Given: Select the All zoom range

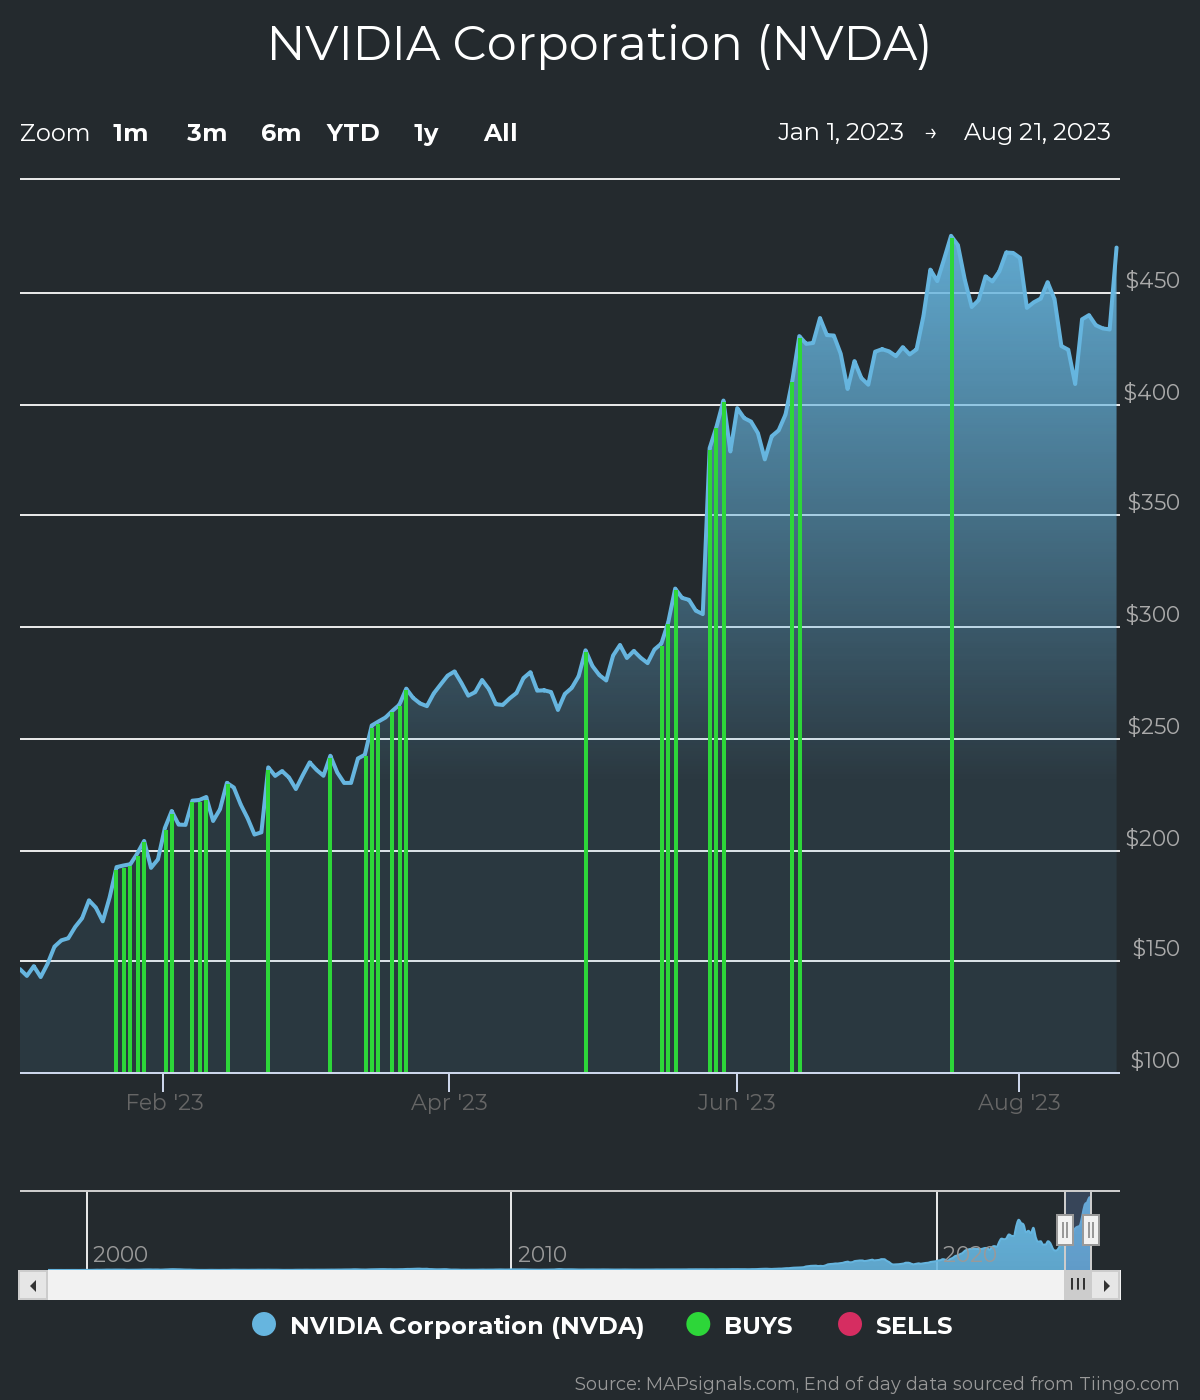Looking at the screenshot, I should point(501,133).
